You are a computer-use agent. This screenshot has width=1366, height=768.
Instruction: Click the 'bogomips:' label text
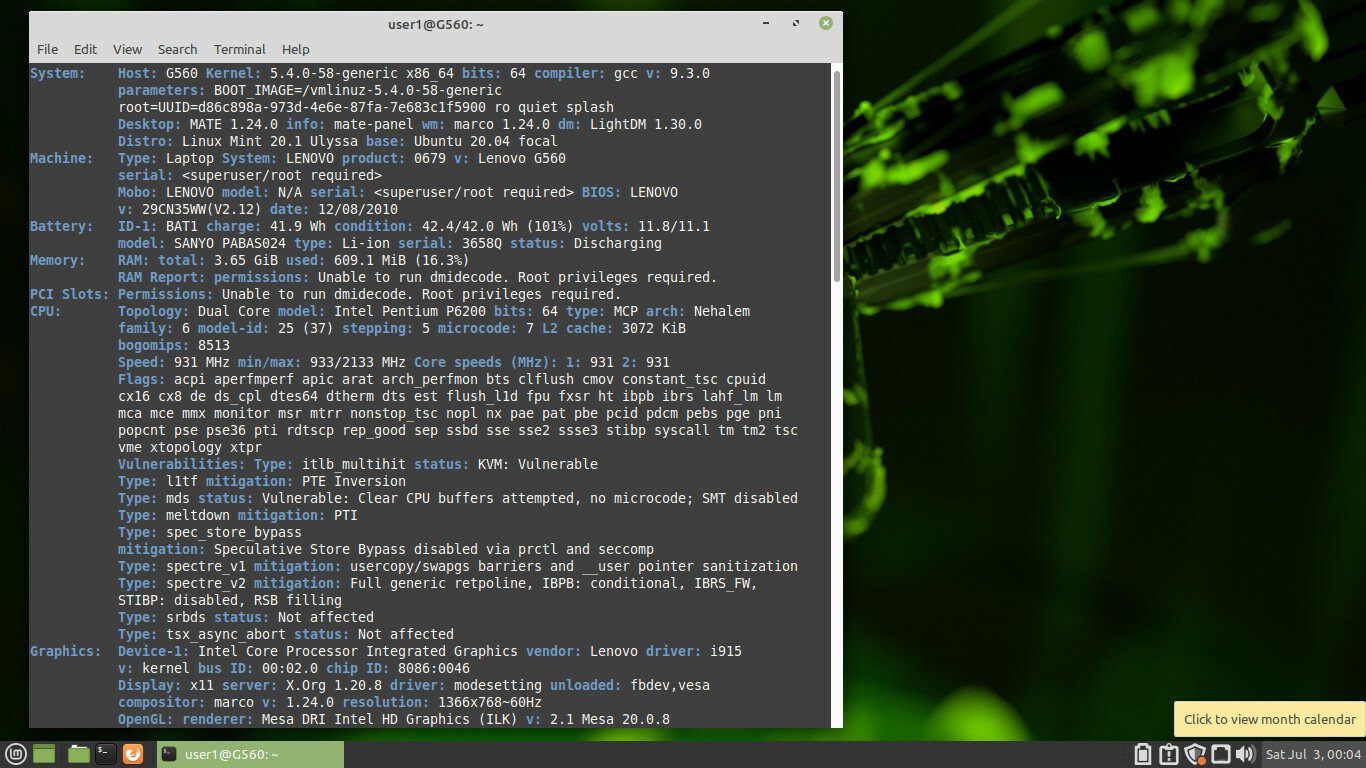pyautogui.click(x=154, y=345)
